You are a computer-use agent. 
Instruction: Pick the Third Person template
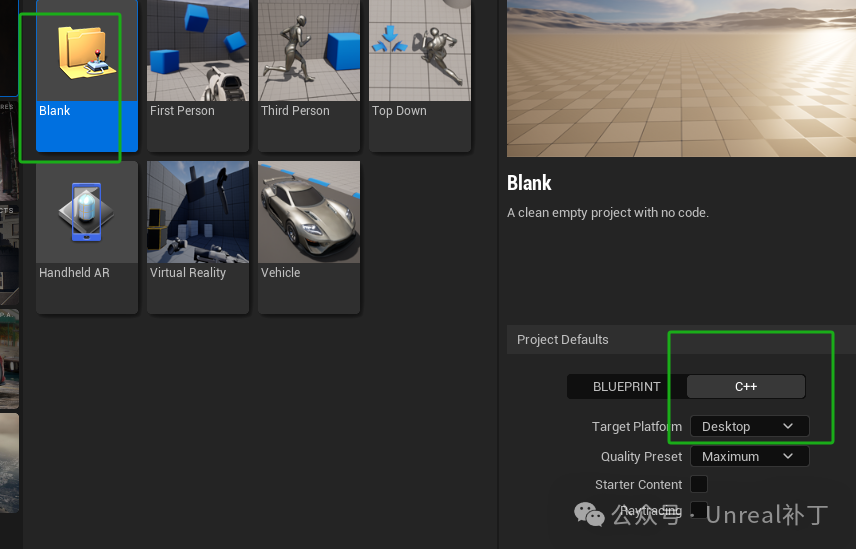[x=309, y=75]
